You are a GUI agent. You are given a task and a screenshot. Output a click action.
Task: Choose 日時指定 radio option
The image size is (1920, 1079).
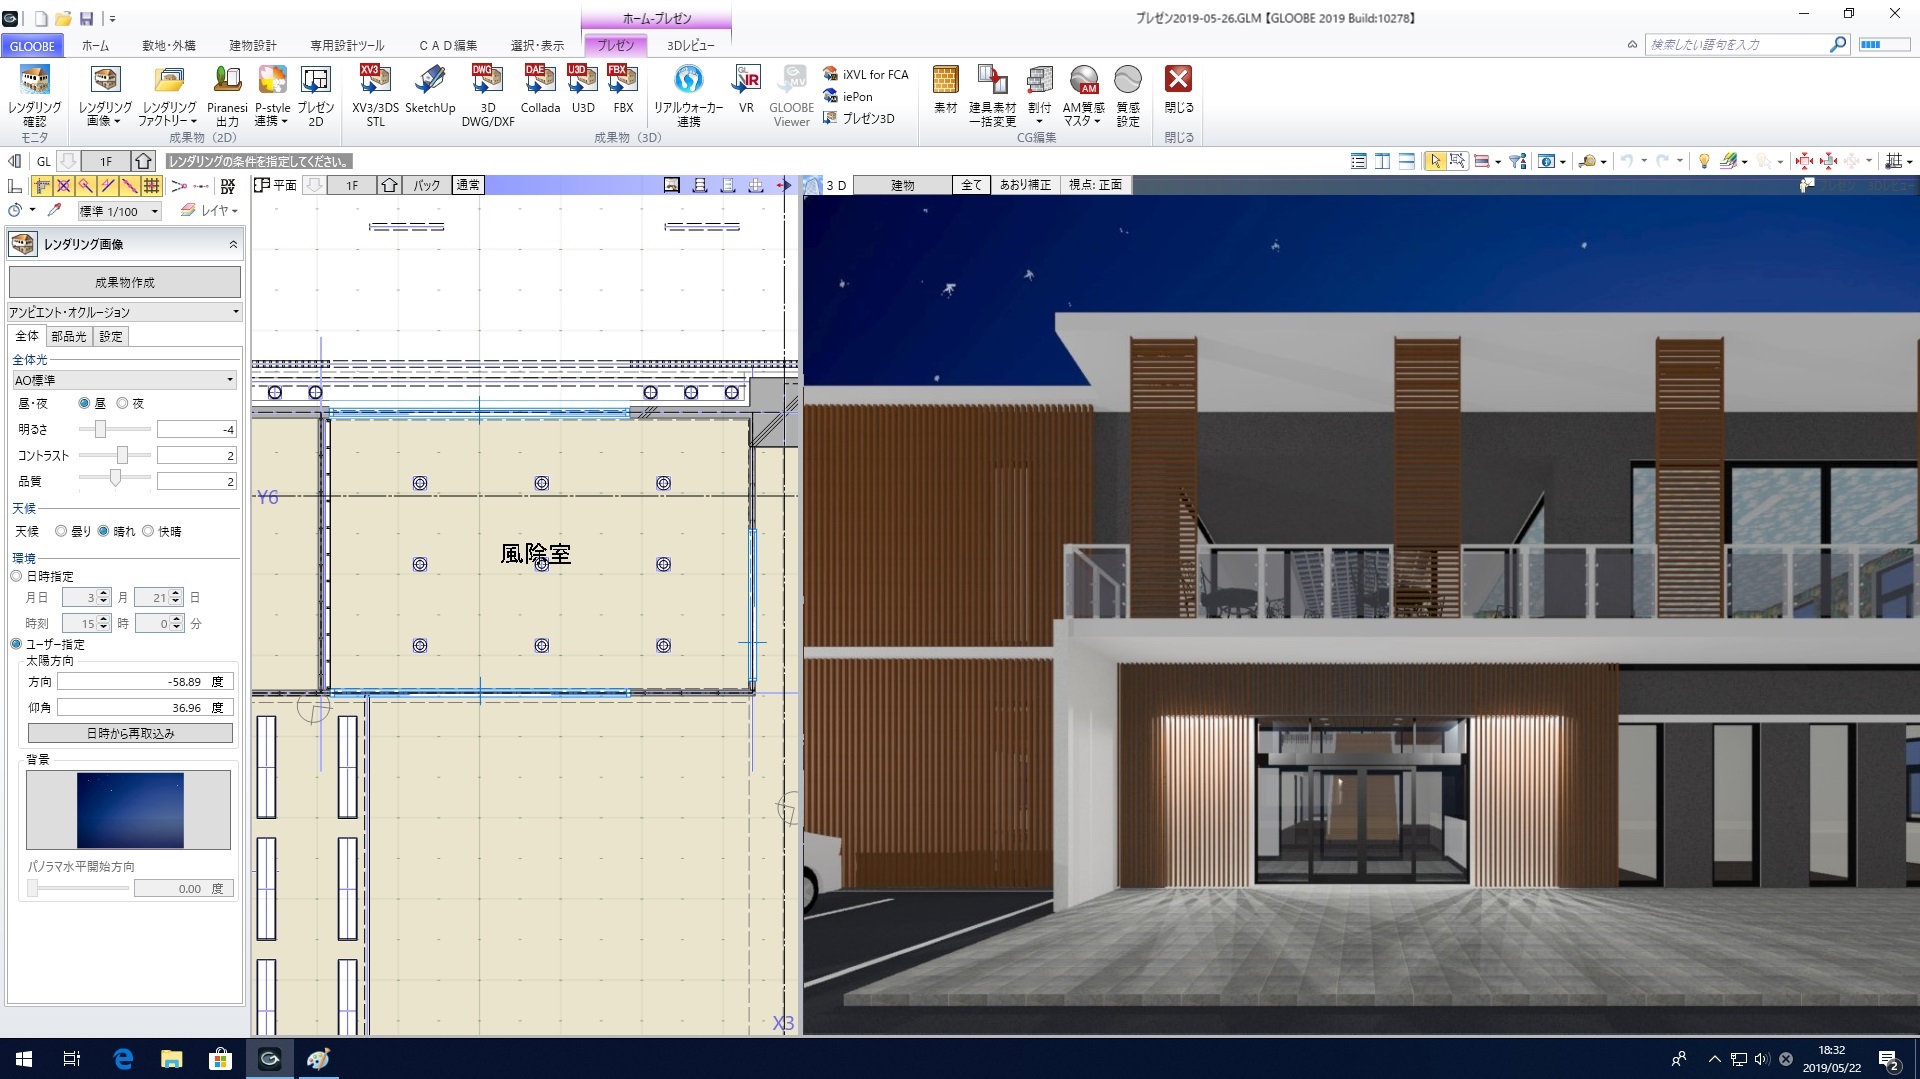pos(16,576)
